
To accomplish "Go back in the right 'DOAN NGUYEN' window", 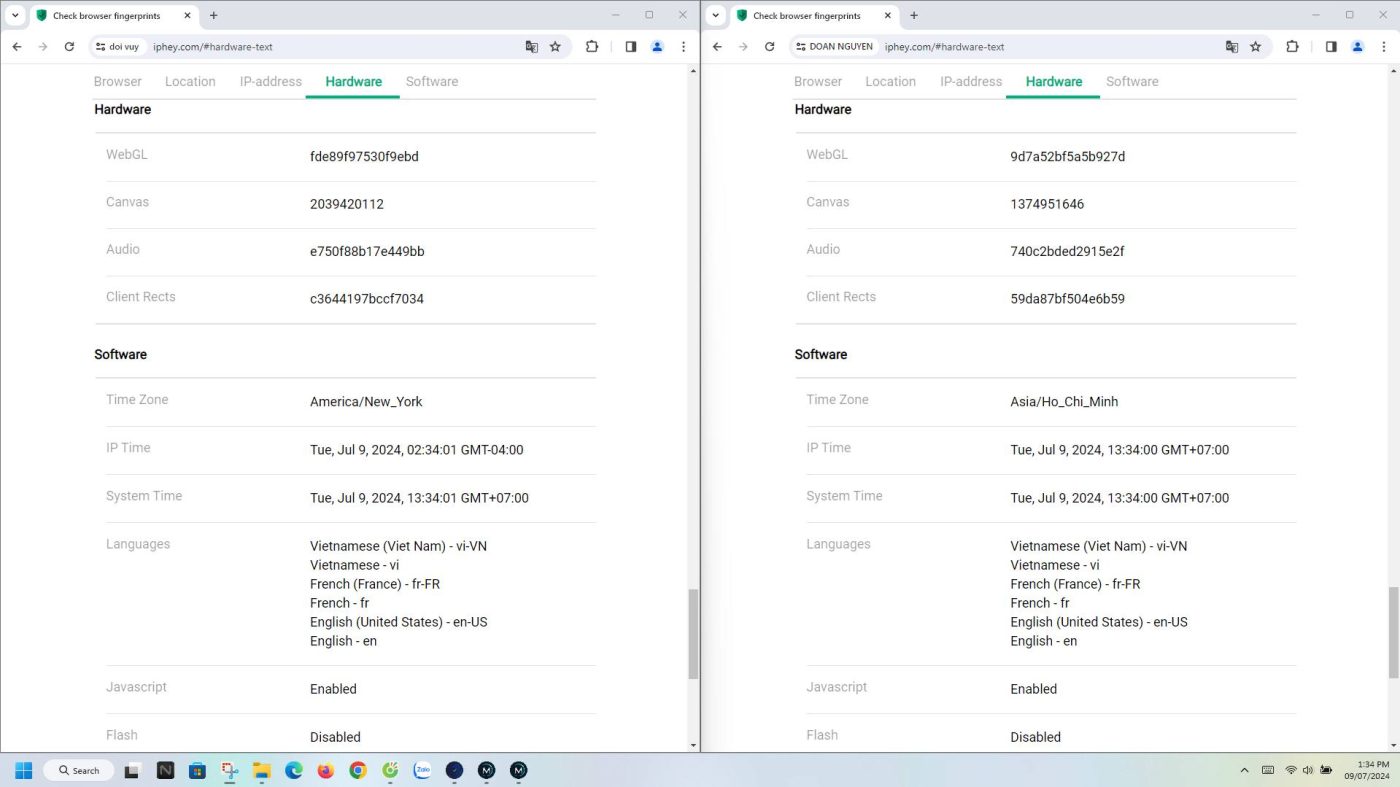I will (x=717, y=46).
